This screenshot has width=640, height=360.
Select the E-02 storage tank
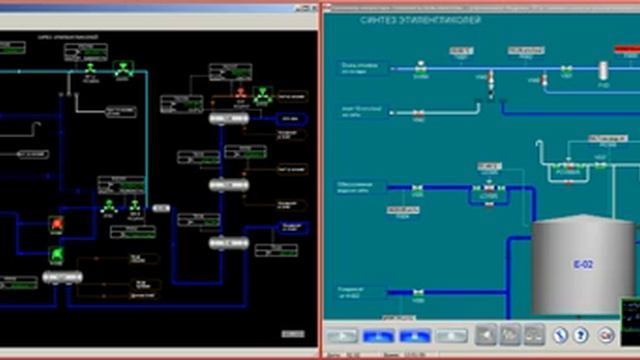(x=584, y=264)
